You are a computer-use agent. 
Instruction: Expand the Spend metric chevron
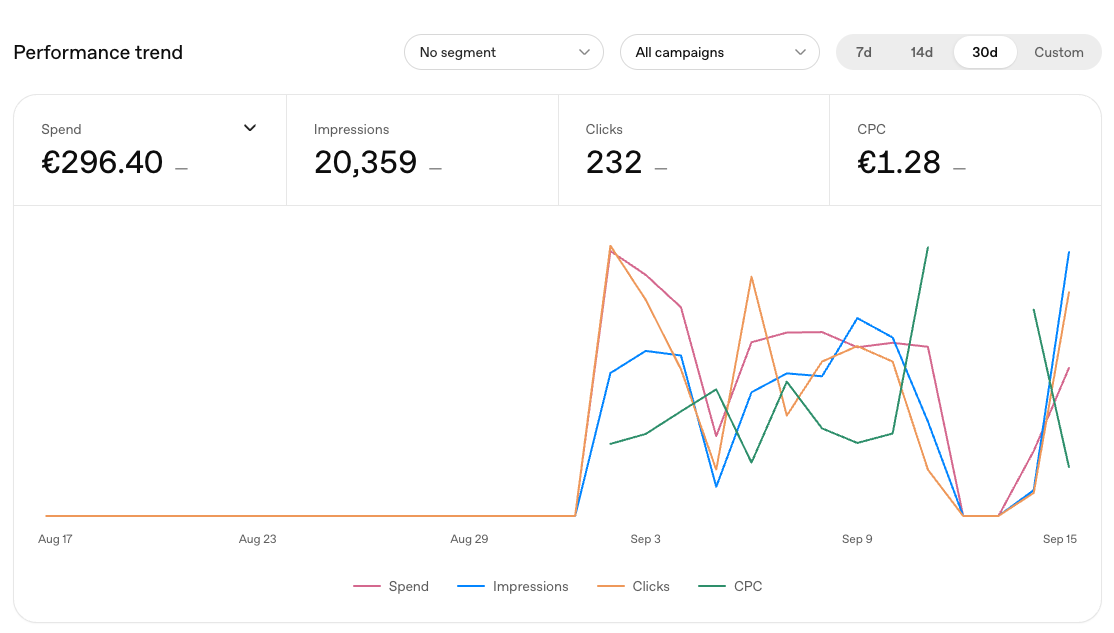pyautogui.click(x=250, y=128)
